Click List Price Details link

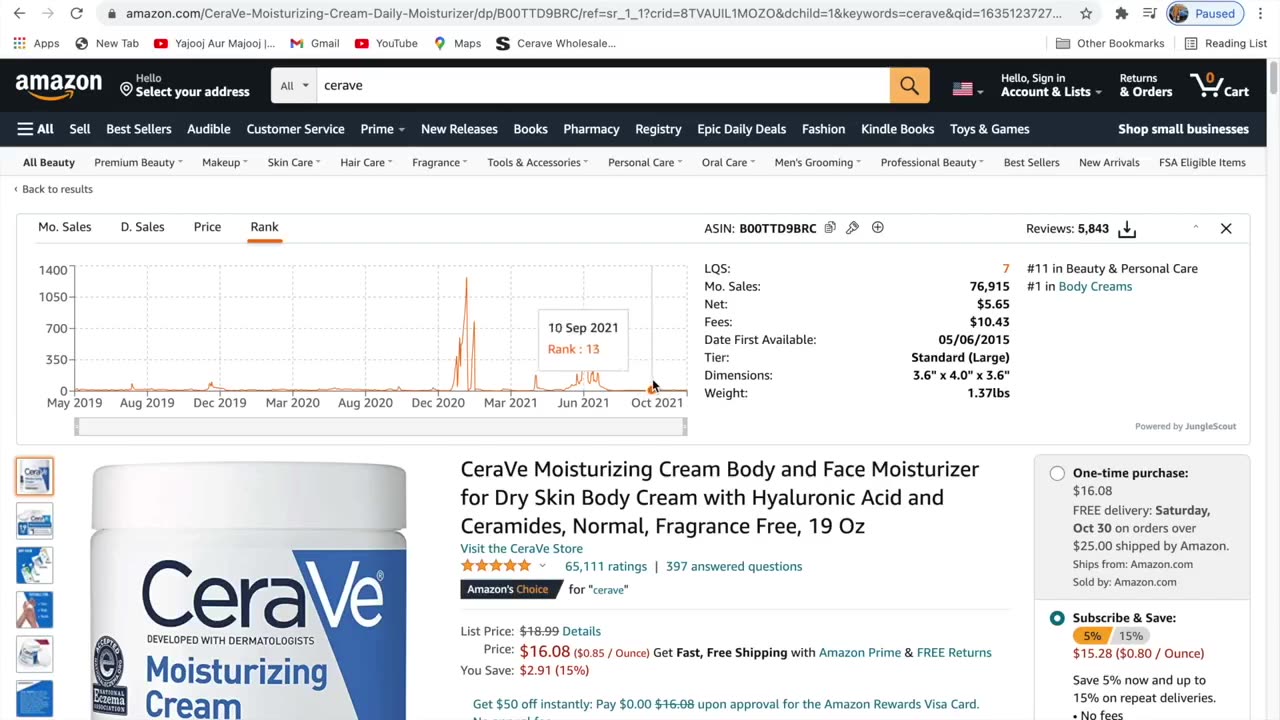point(581,631)
